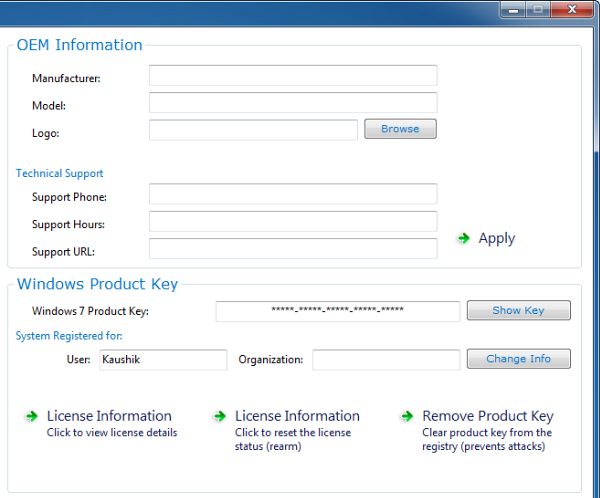Screen dimensions: 600x498
Task: Focus the Manufacturer input field
Action: [293, 75]
